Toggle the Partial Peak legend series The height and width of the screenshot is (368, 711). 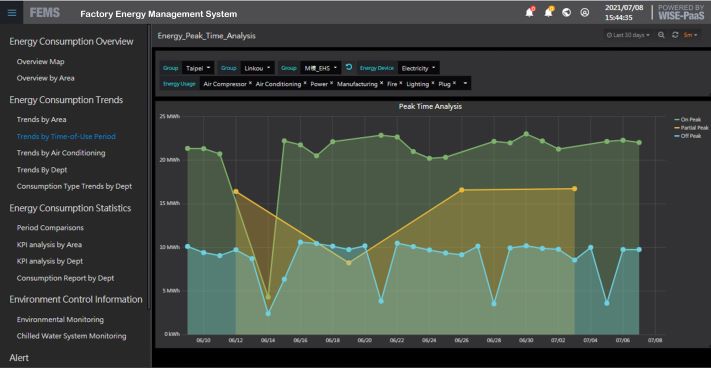coord(691,128)
